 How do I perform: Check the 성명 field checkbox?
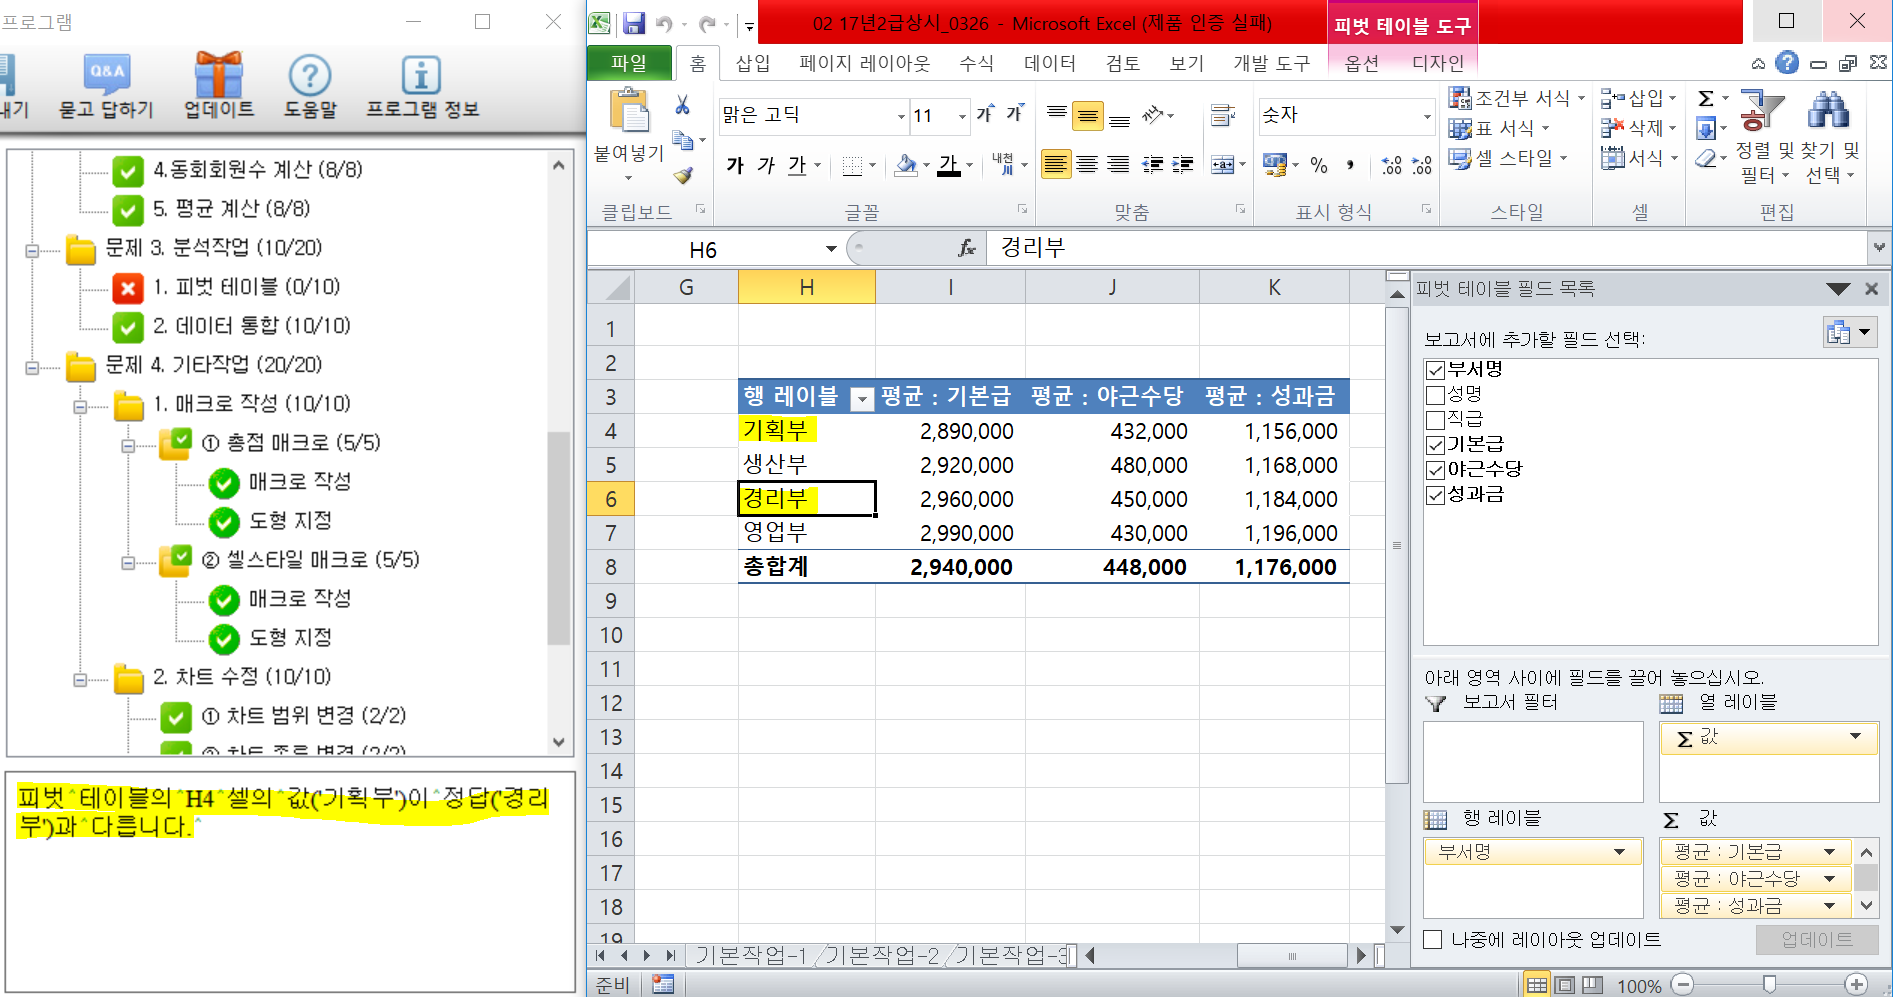tap(1436, 395)
